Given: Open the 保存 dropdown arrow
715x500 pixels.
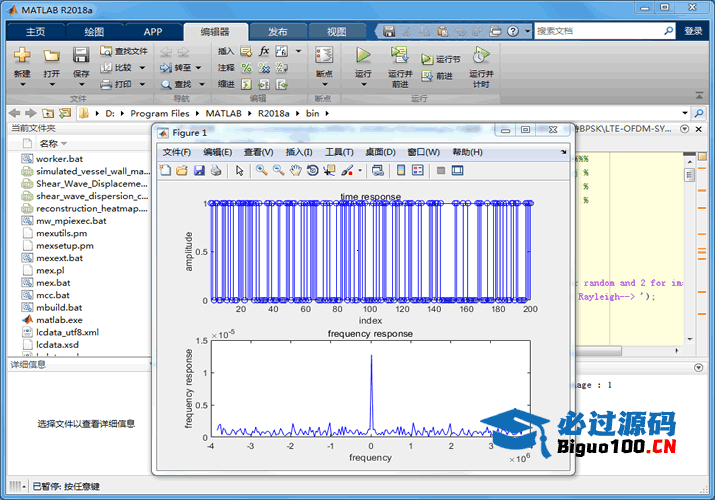Looking at the screenshot, I should [81, 84].
